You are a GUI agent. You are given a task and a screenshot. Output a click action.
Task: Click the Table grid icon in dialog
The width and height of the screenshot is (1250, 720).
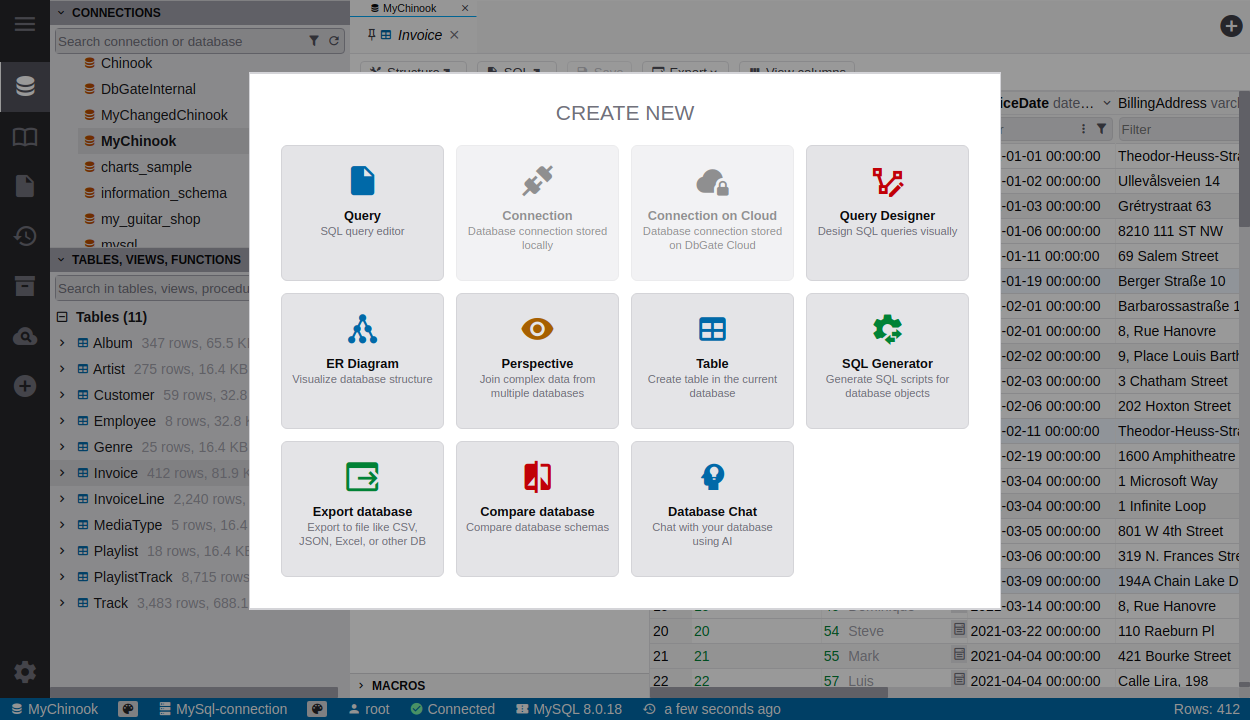coord(712,329)
